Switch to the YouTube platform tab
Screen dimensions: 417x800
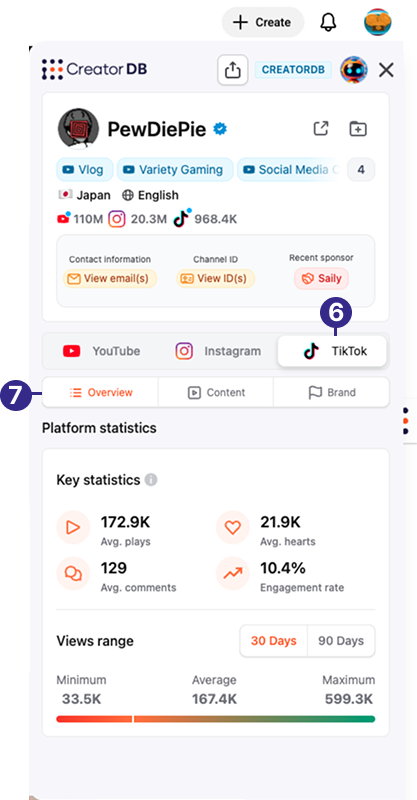click(x=102, y=351)
